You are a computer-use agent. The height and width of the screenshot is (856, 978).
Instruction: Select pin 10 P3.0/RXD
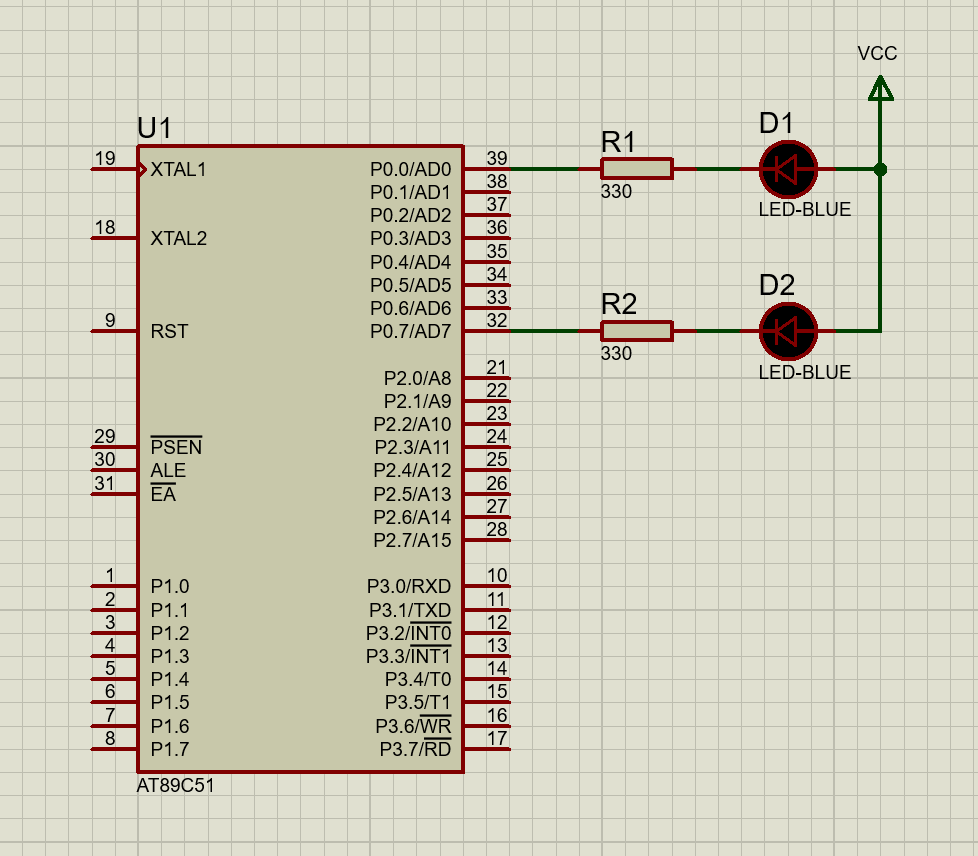[488, 586]
